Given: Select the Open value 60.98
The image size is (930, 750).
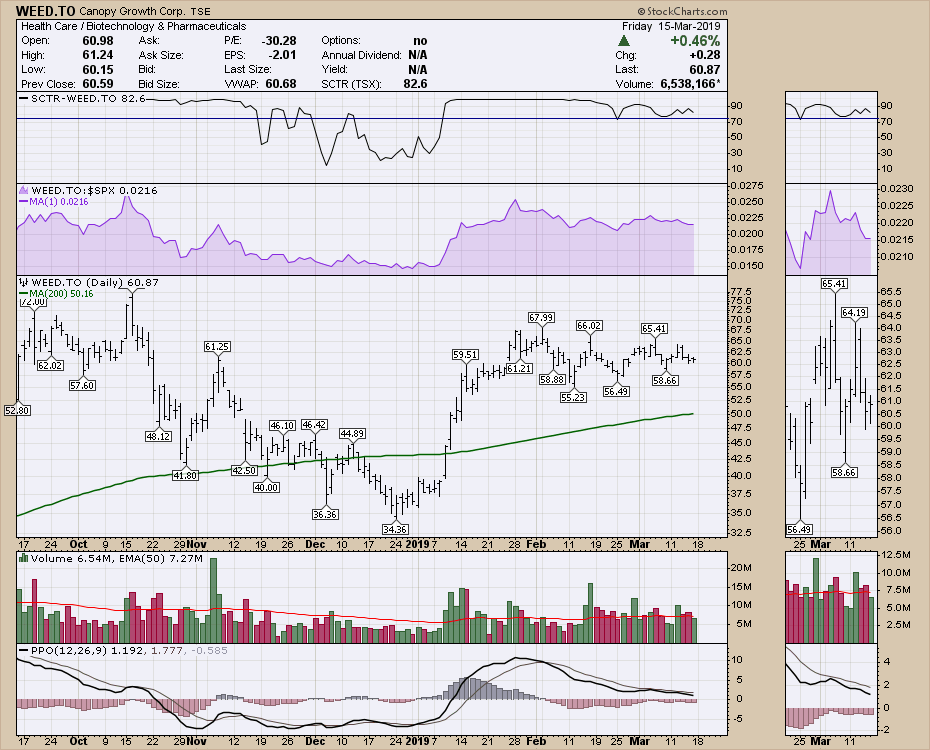Looking at the screenshot, I should [97, 41].
